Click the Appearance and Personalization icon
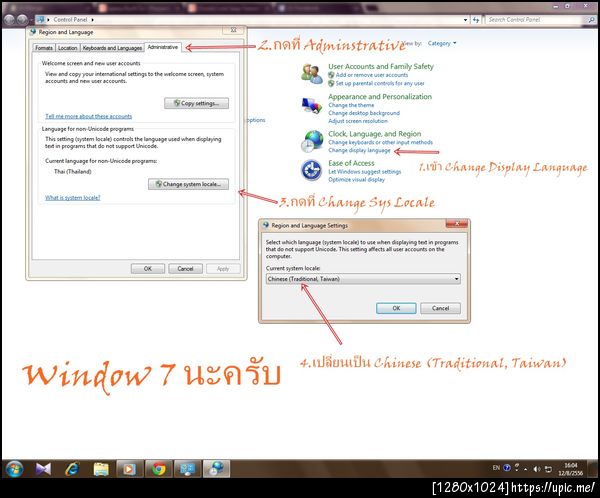The width and height of the screenshot is (600, 498). click(311, 105)
